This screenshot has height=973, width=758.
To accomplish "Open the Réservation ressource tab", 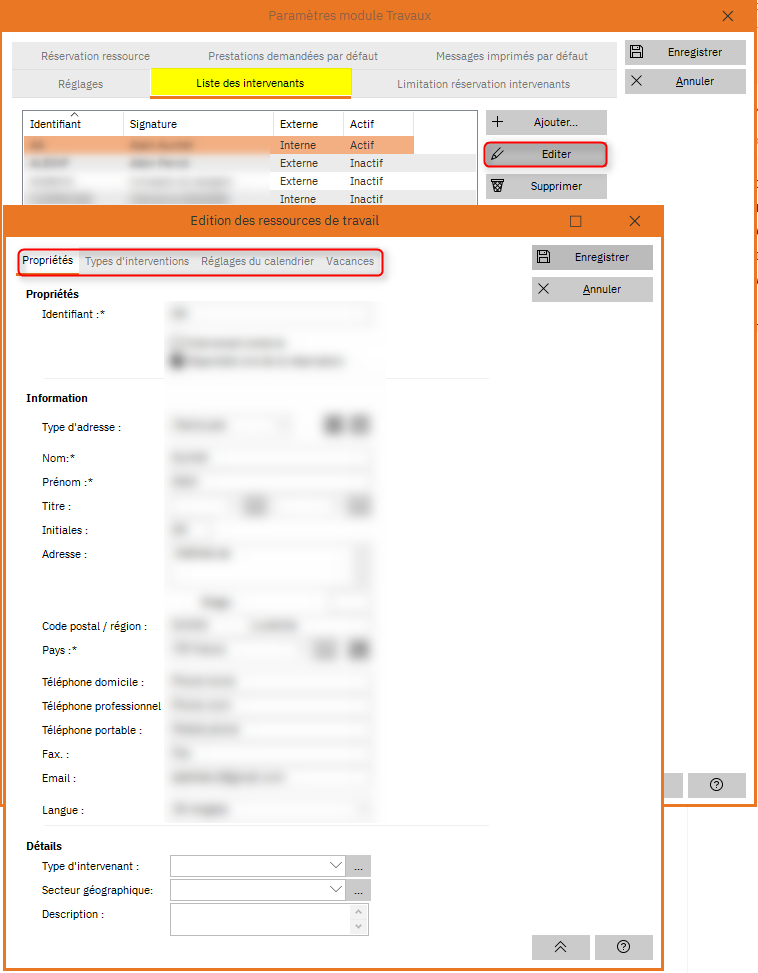I will click(96, 56).
